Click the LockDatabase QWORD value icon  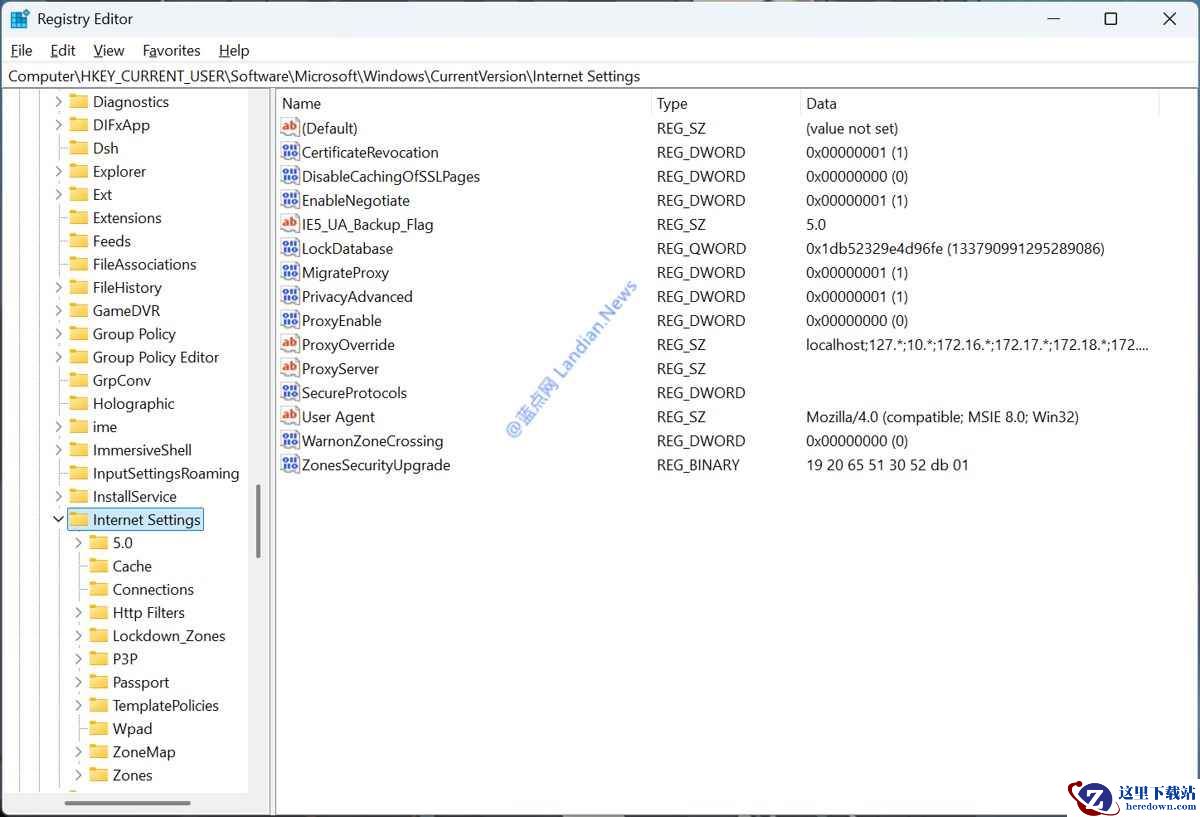[x=290, y=249]
